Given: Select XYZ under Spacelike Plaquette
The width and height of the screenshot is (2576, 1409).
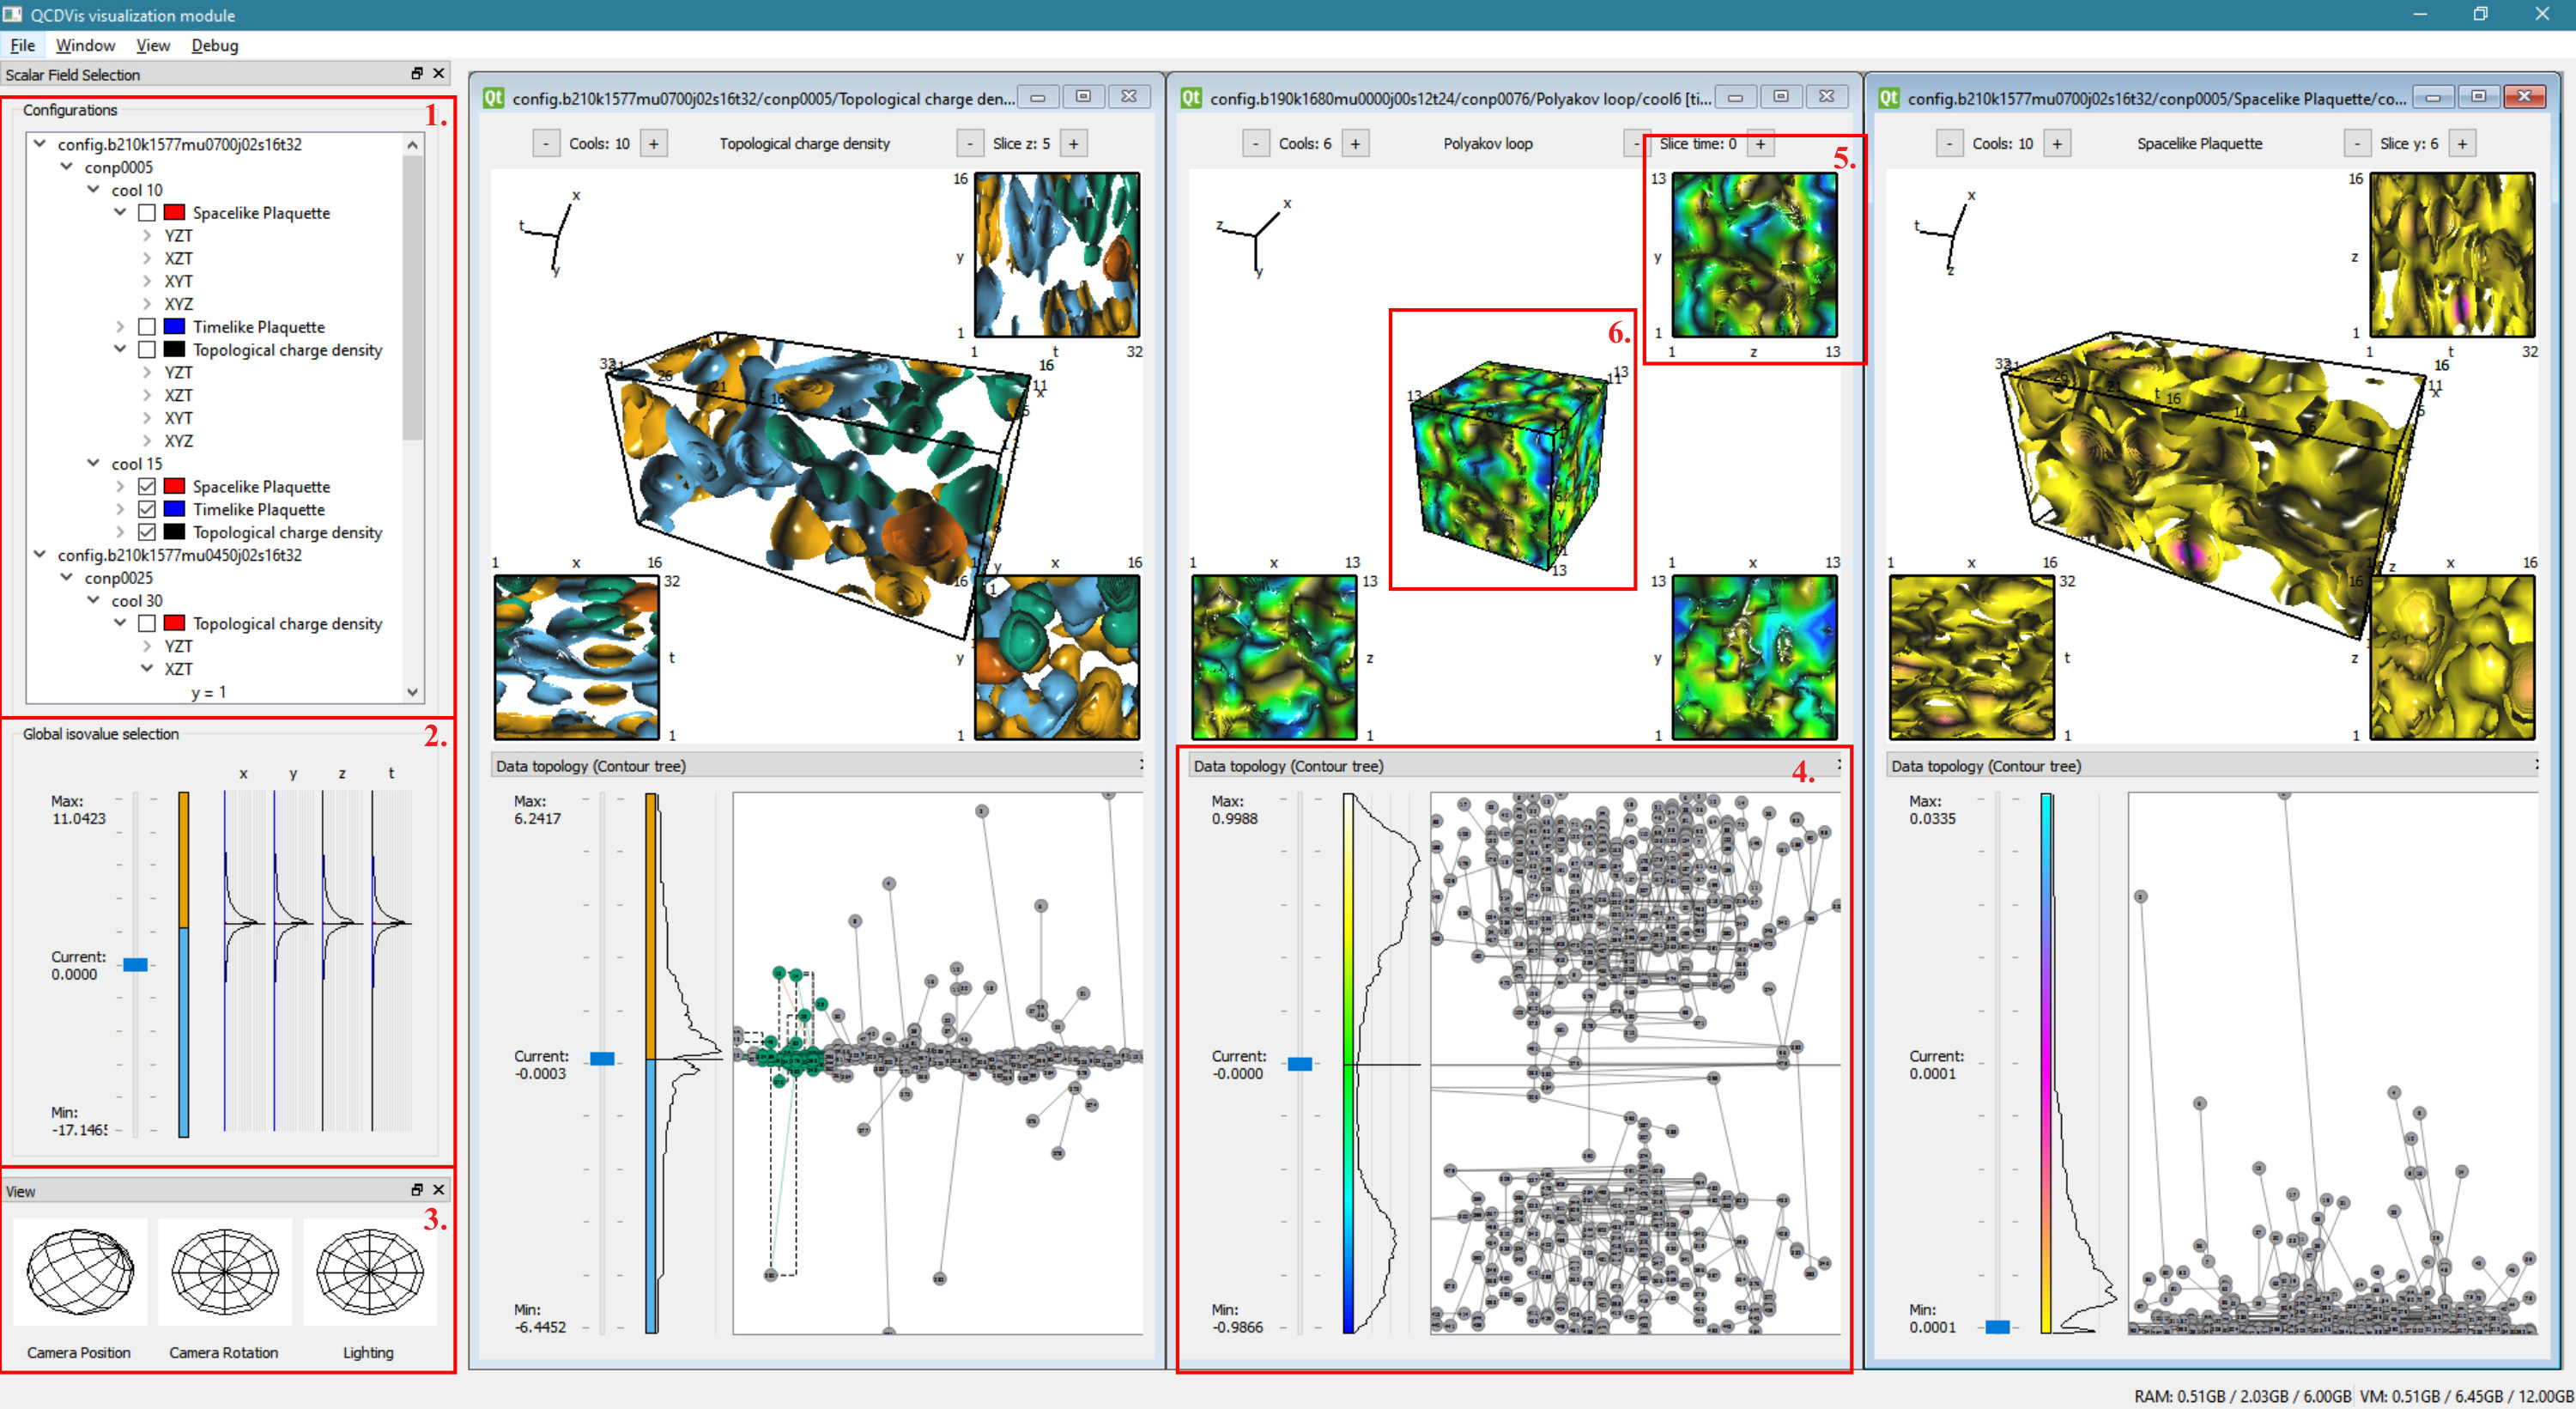Looking at the screenshot, I should click(x=179, y=304).
